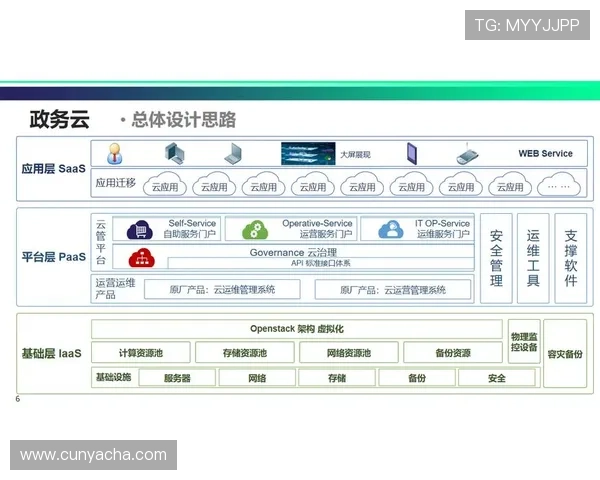
Task: Click the 运营运维产品 label
Action: [x=115, y=289]
